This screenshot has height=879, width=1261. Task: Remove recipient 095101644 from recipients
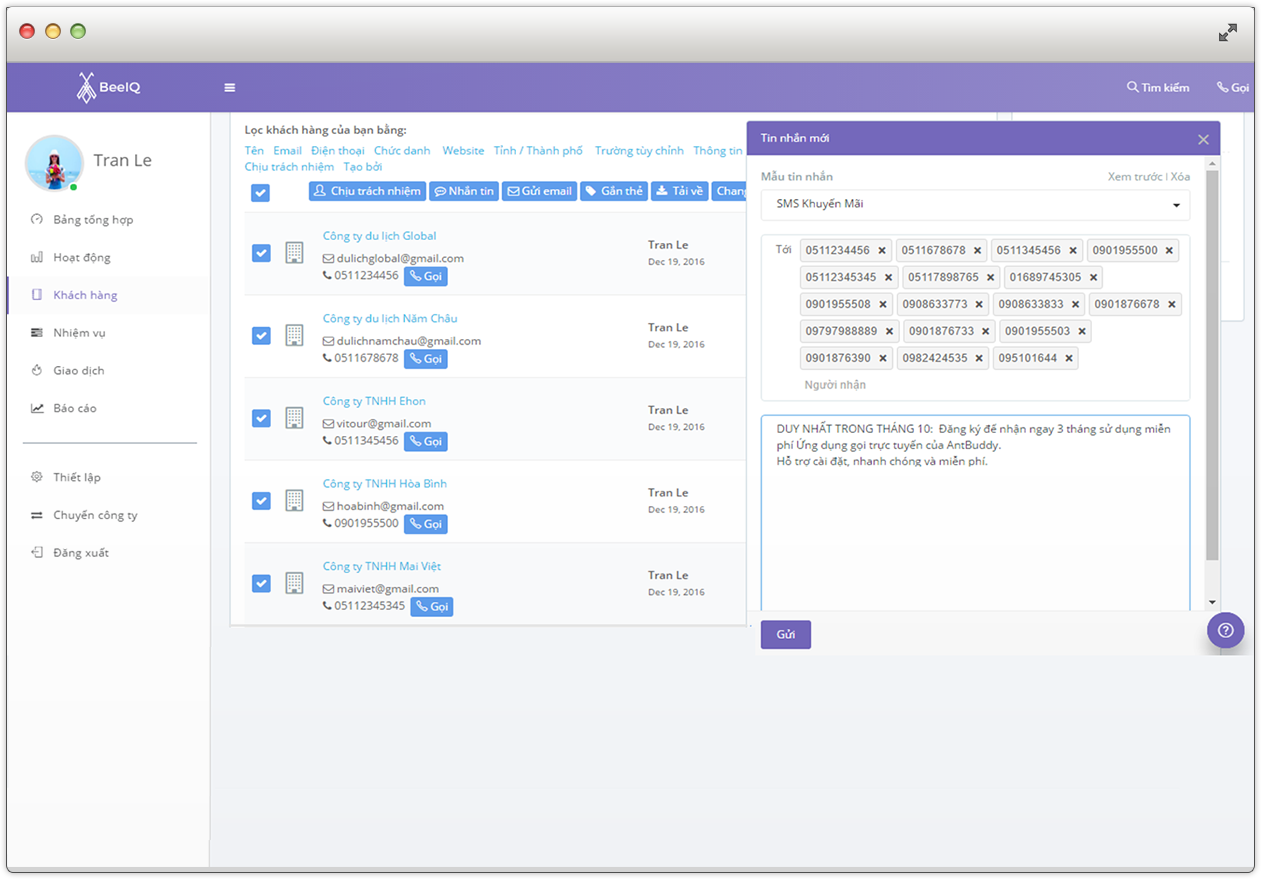(x=1069, y=358)
